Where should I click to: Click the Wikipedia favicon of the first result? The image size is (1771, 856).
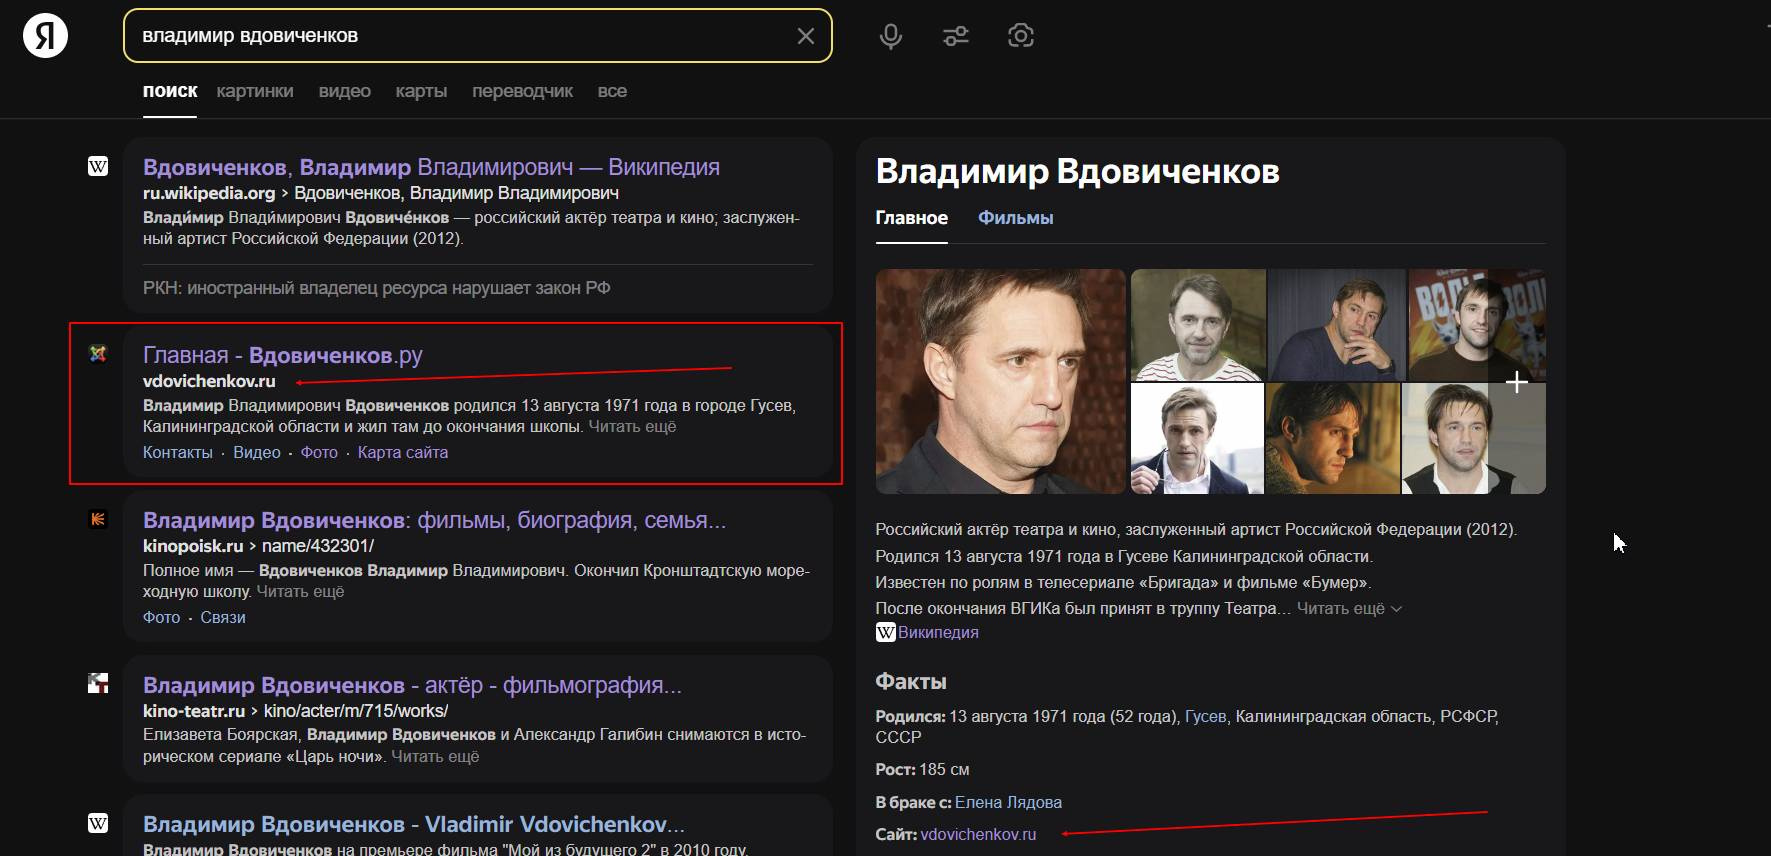(98, 166)
